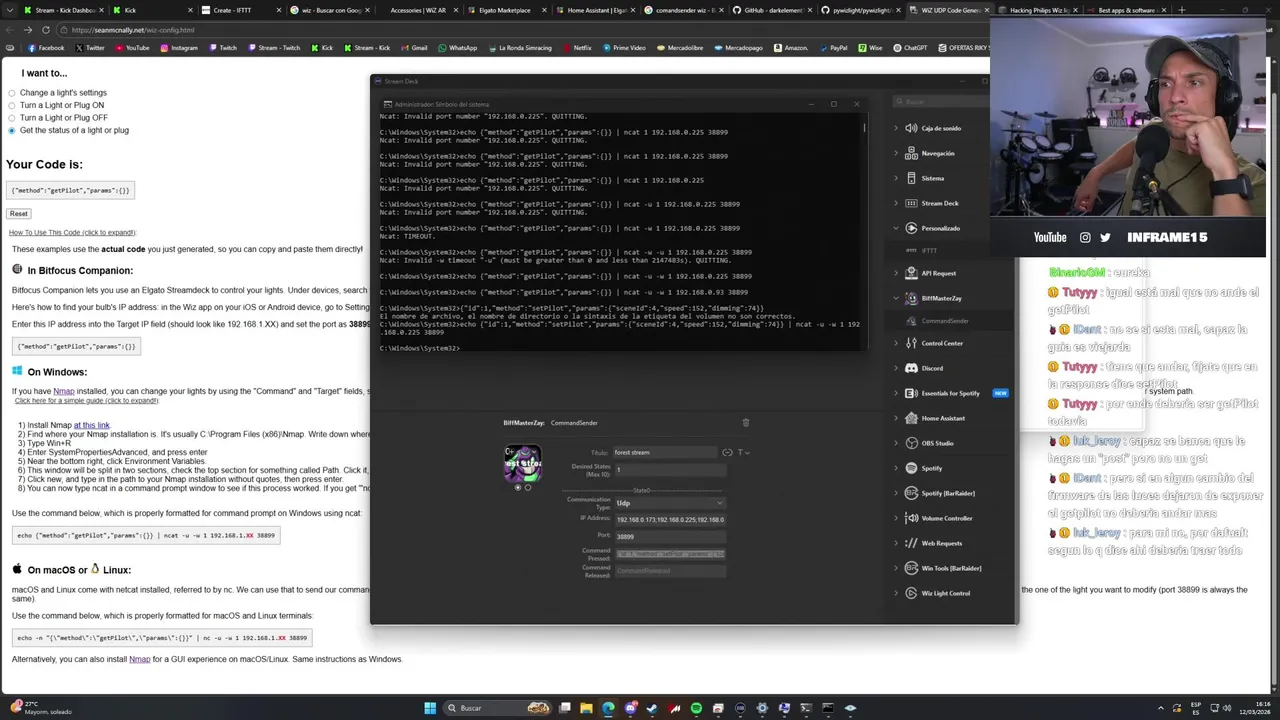Screen dimensions: 1280x720
Task: Click the Reset button
Action: click(x=18, y=214)
